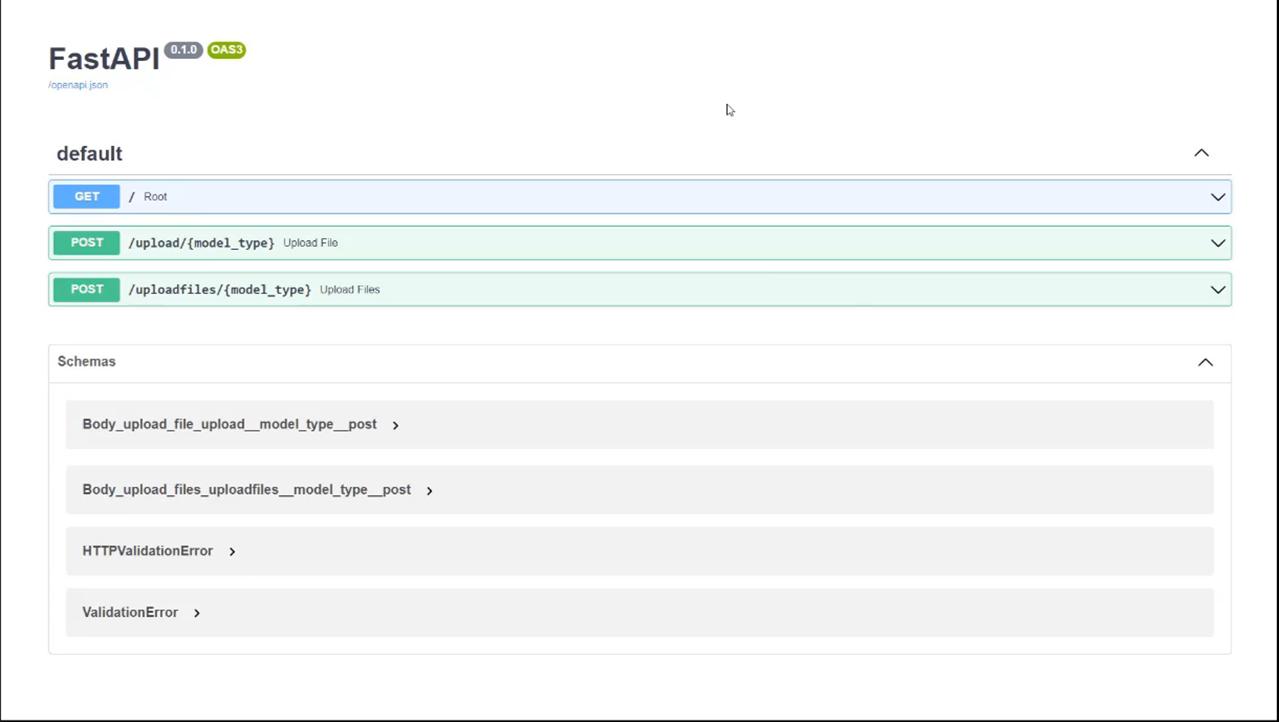This screenshot has height=722, width=1279.
Task: Collapse the Schemas section chevron
Action: point(1205,362)
